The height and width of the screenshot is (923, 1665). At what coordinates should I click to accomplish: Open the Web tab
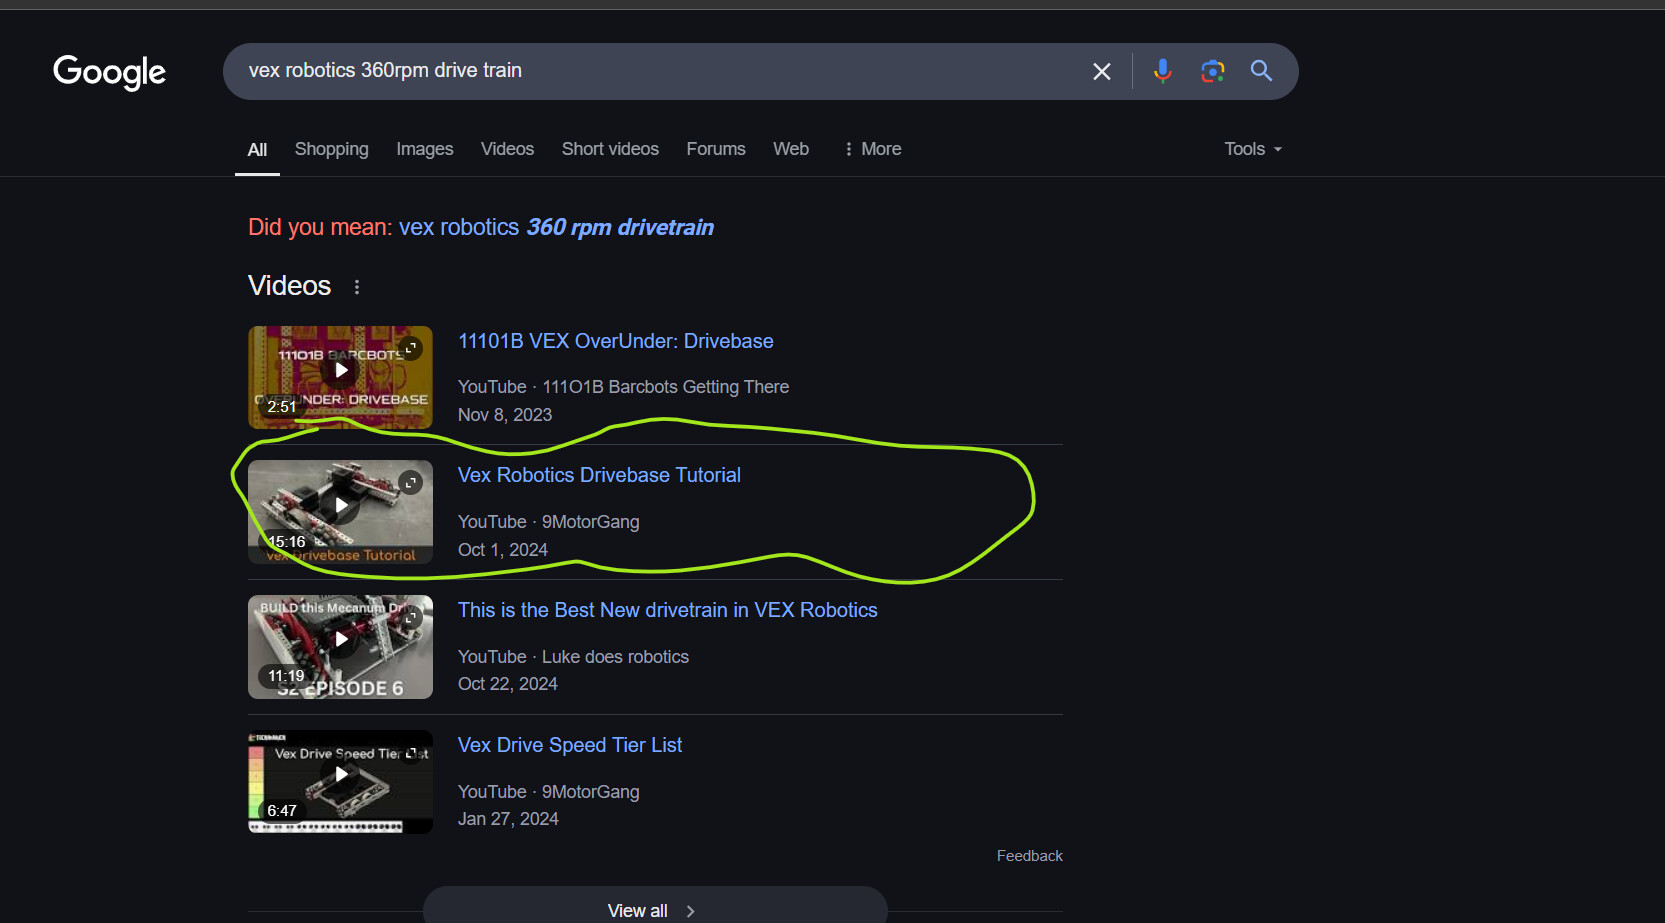(x=791, y=149)
